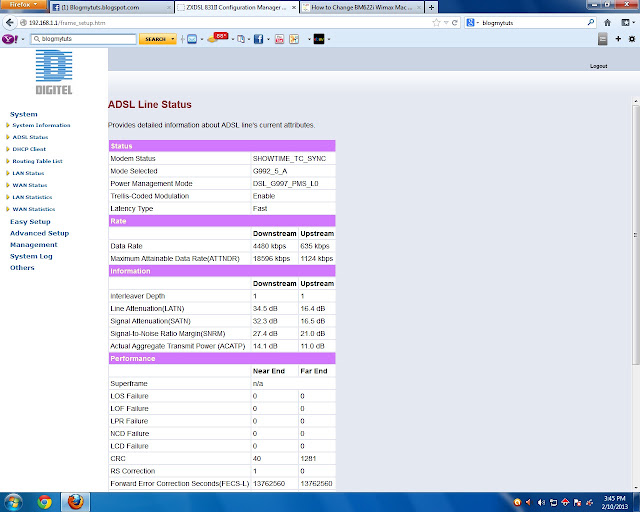The width and height of the screenshot is (640, 512).
Task: Click the gray panel icon on Yahoo toolbar
Action: pos(602,39)
